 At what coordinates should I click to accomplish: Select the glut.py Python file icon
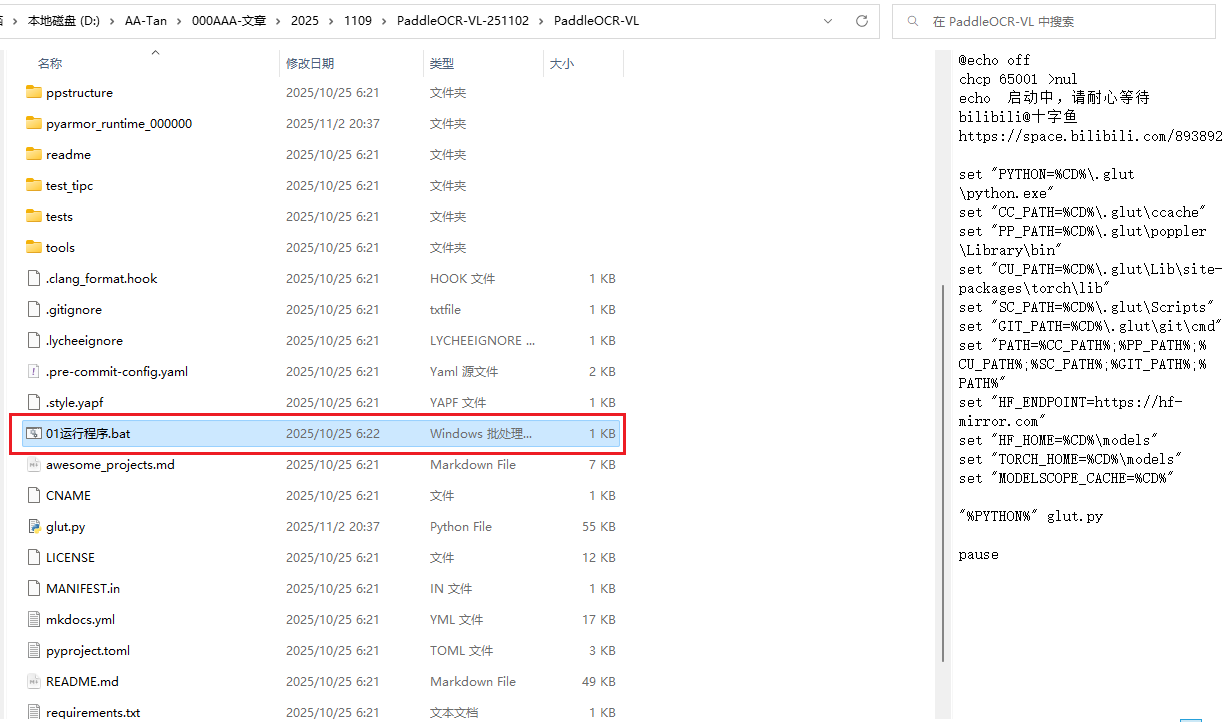pyautogui.click(x=34, y=527)
